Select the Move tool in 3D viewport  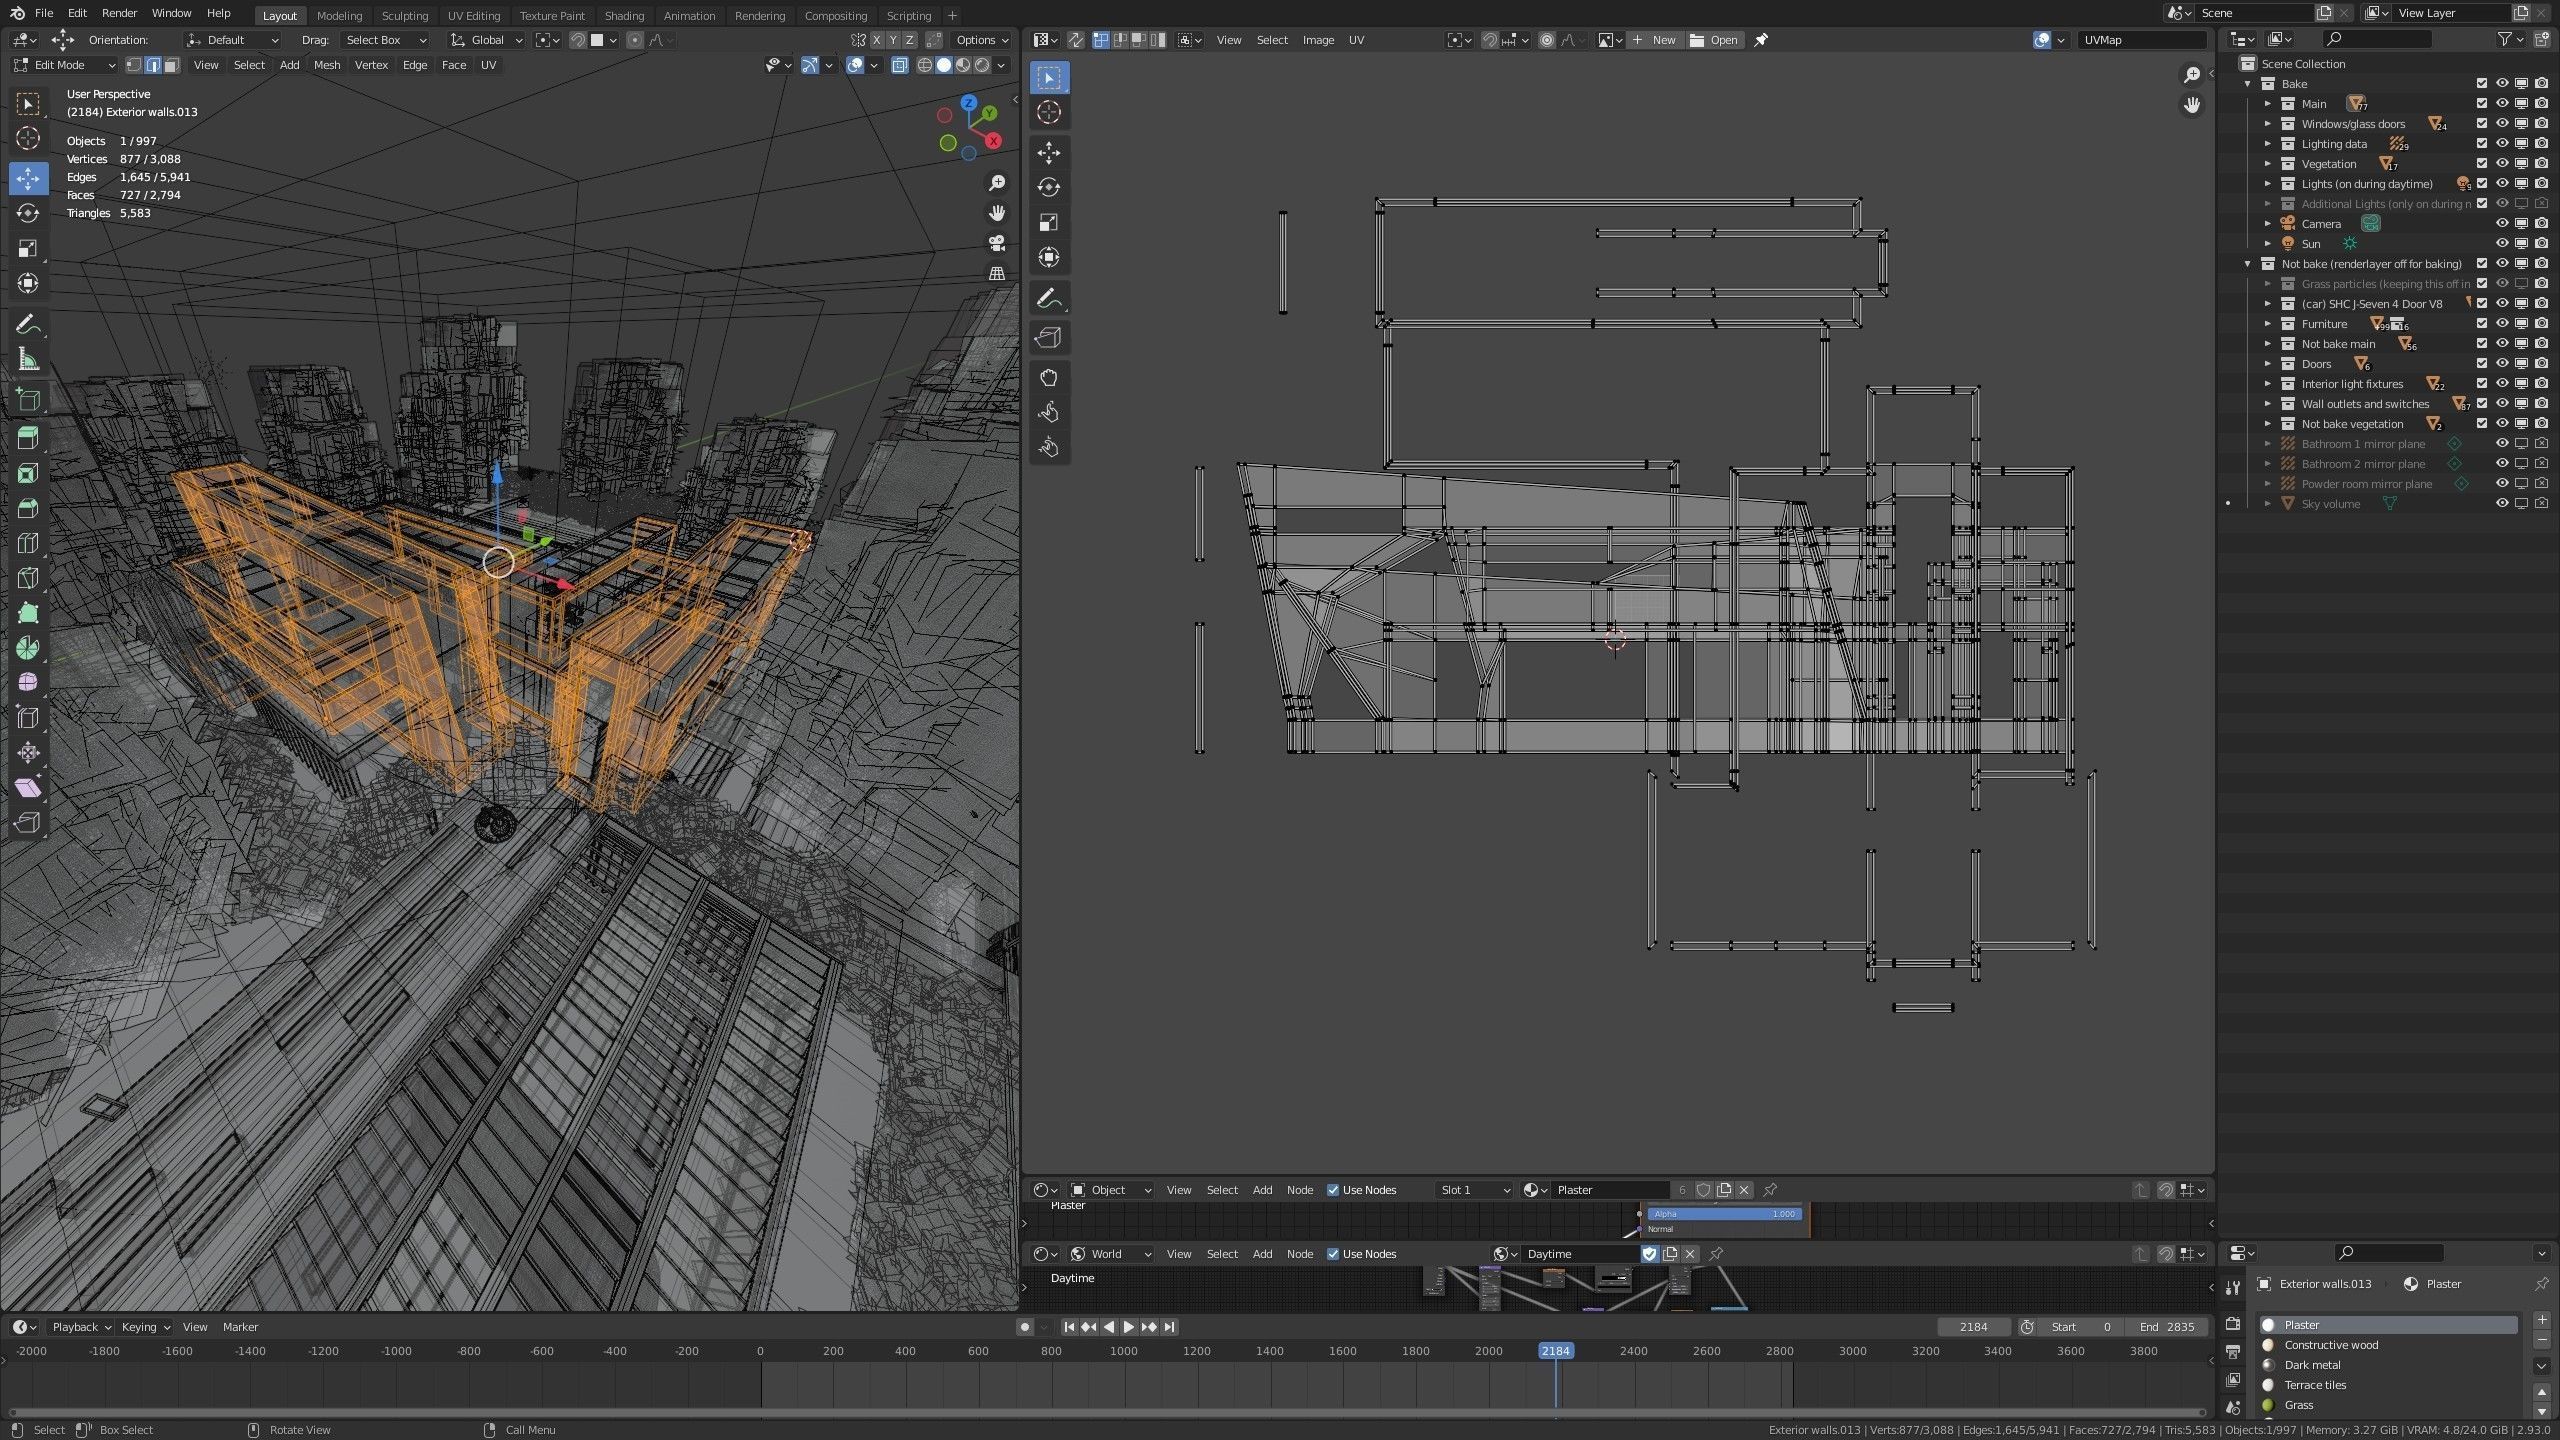click(x=28, y=178)
